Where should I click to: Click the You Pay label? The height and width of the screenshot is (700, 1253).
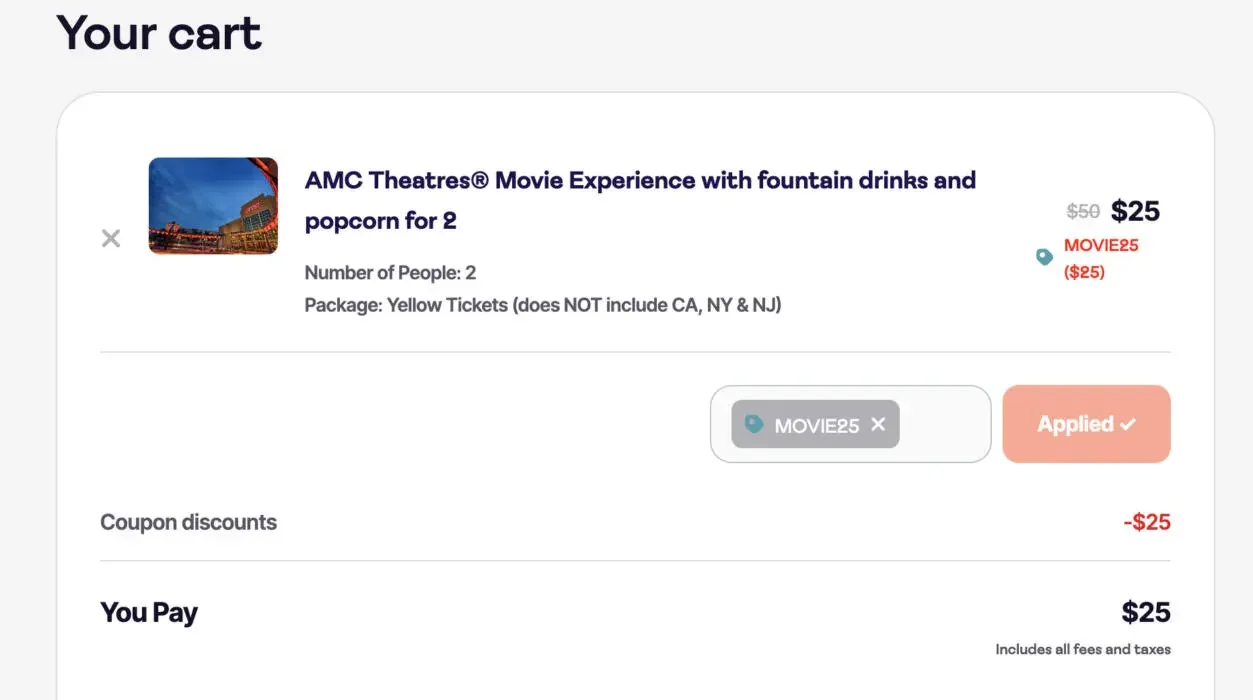coord(149,612)
